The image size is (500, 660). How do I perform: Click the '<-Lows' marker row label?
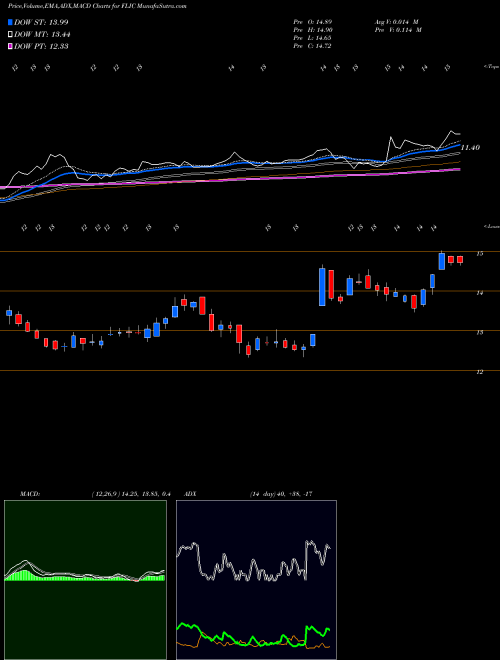click(491, 226)
